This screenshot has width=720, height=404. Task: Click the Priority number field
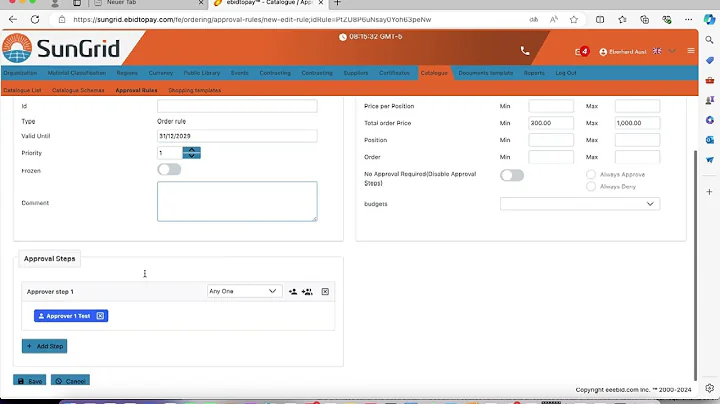pyautogui.click(x=169, y=153)
